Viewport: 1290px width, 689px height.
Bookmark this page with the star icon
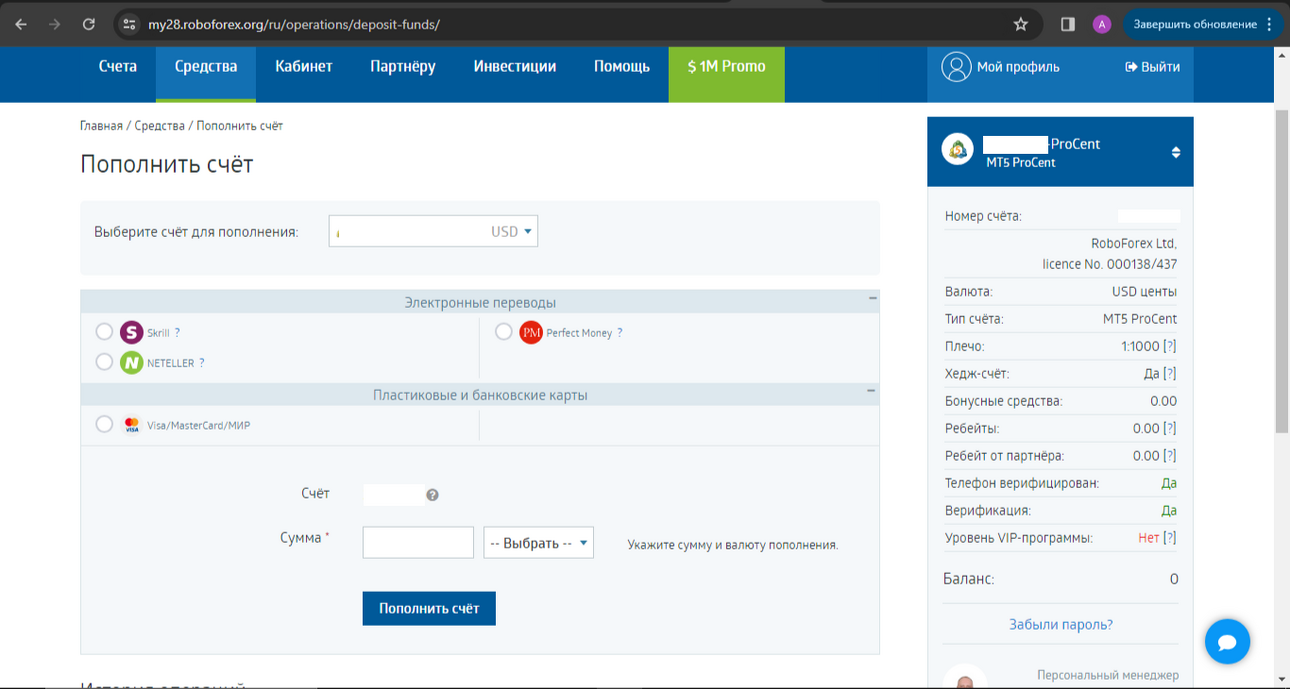tap(1020, 24)
